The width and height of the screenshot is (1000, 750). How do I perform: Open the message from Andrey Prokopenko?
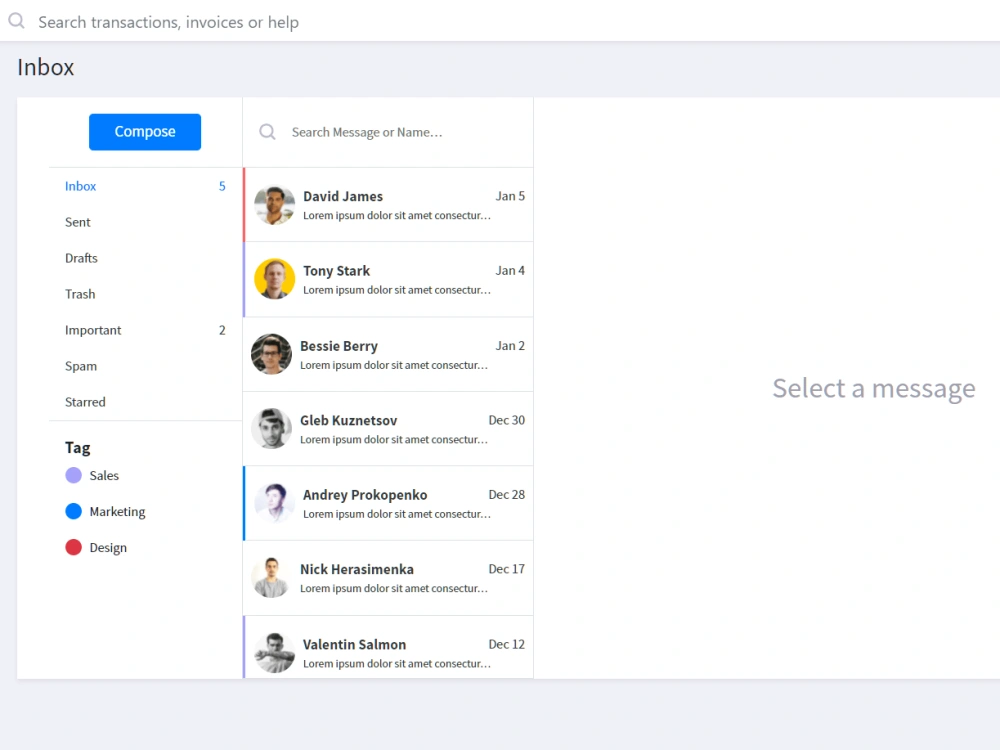(388, 503)
